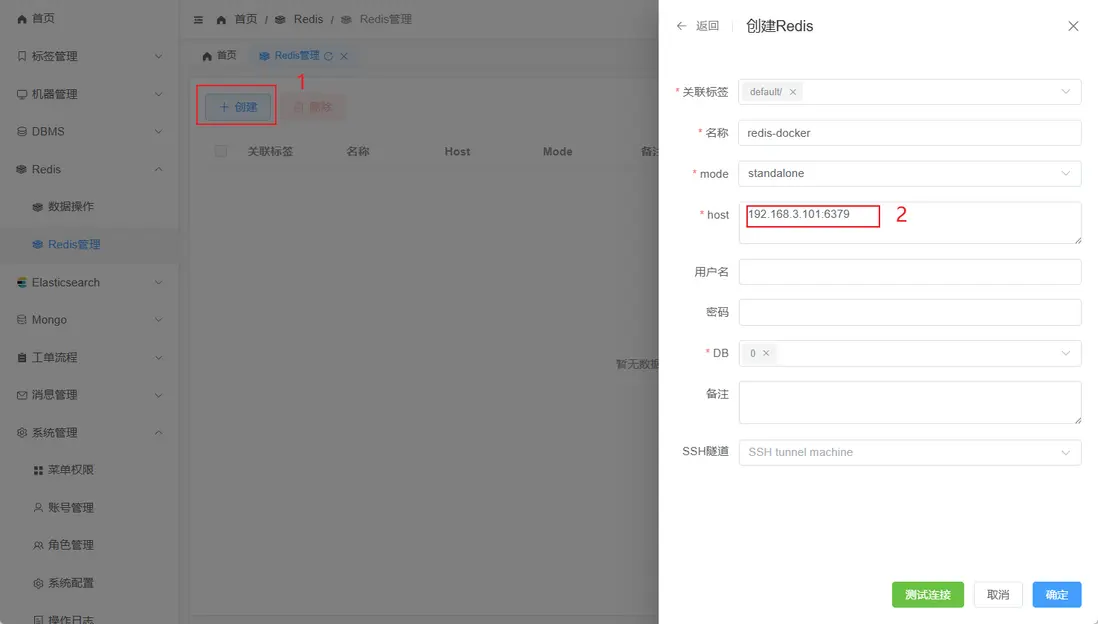Click the home icon in the sidebar
The width and height of the screenshot is (1098, 624).
pos(22,19)
